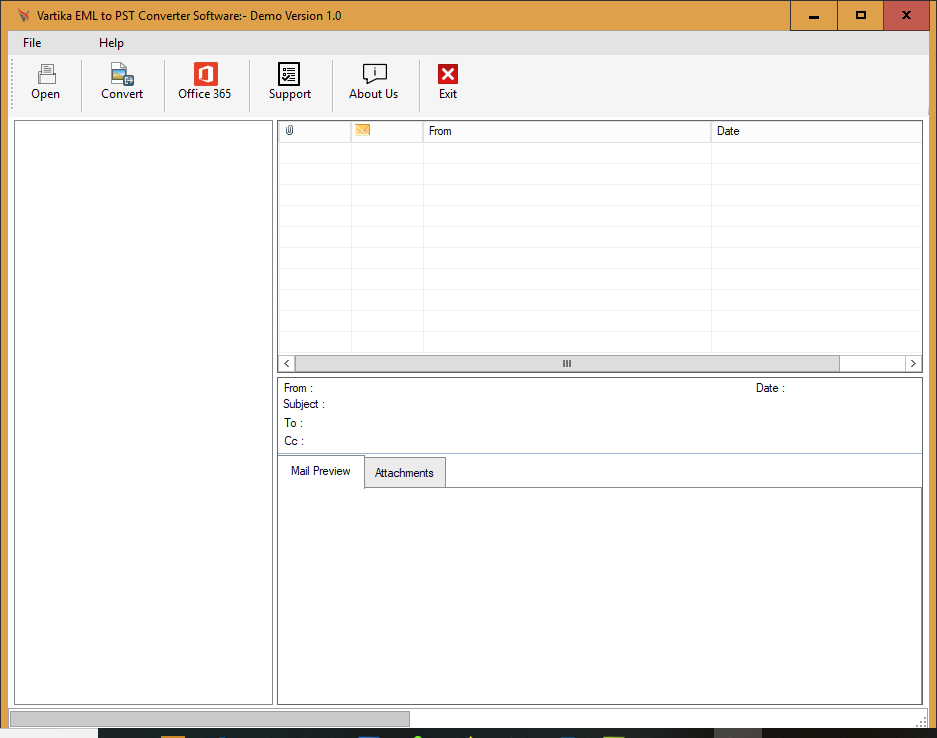Click the Date : label in preview header

pos(770,388)
